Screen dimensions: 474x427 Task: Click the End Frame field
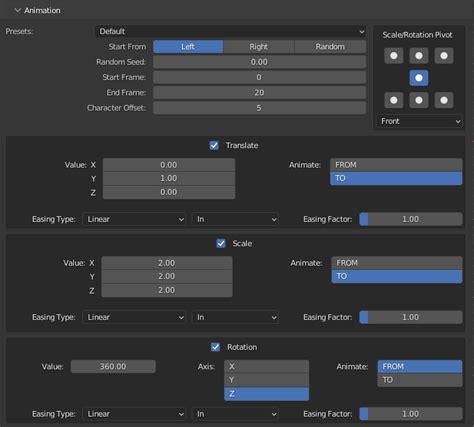(x=259, y=93)
